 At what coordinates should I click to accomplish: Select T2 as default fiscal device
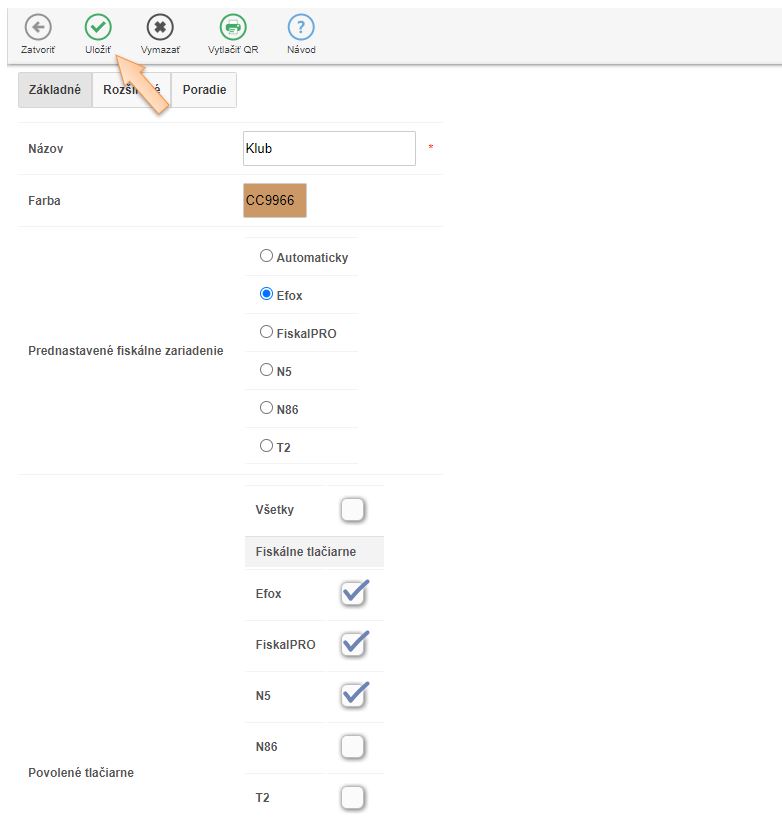(x=266, y=446)
